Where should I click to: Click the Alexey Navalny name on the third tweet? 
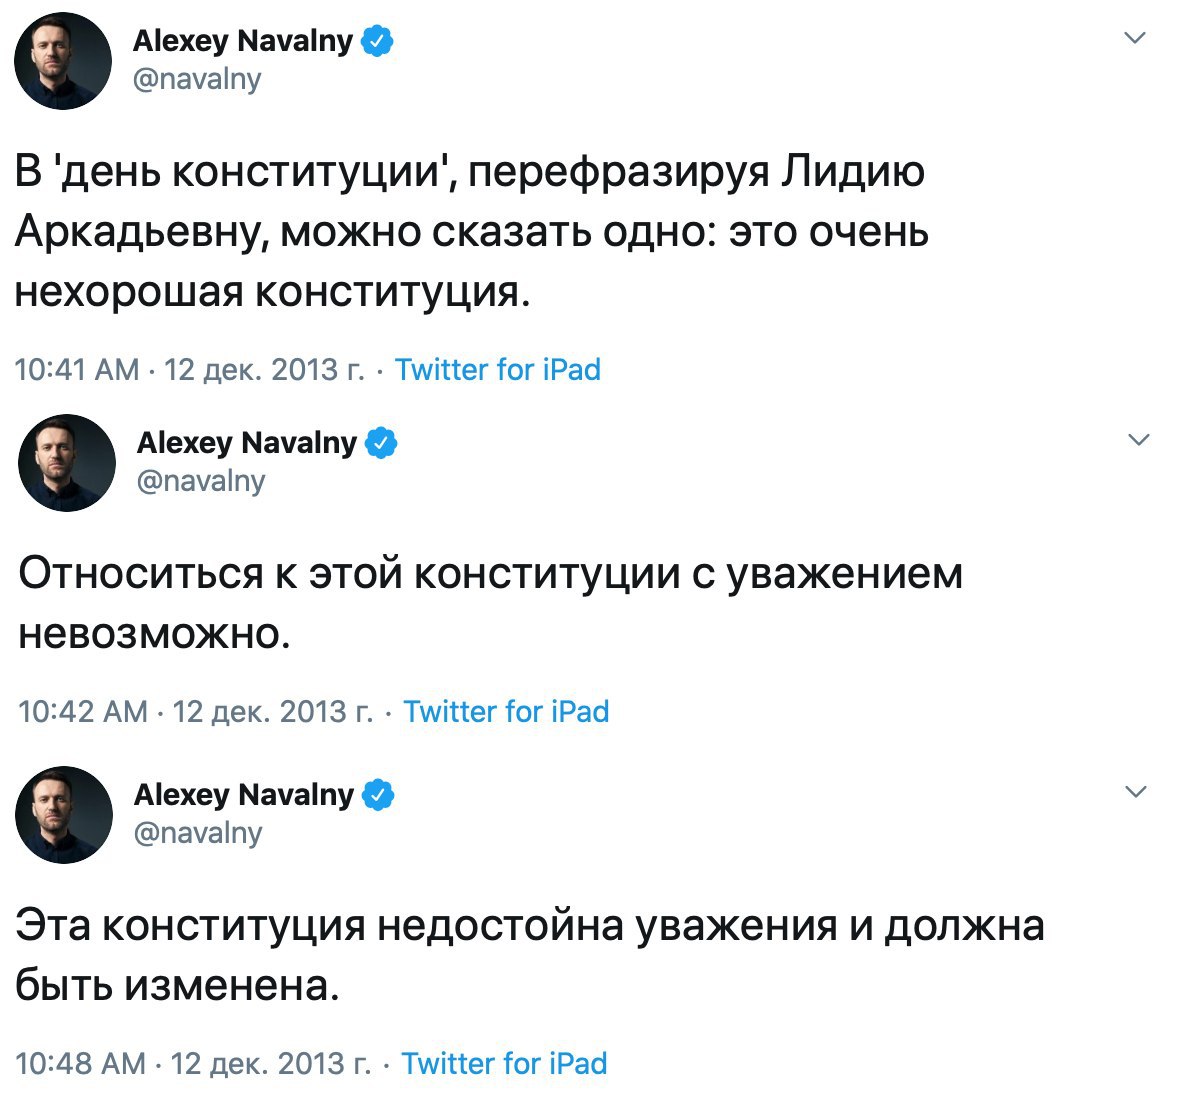click(x=244, y=795)
